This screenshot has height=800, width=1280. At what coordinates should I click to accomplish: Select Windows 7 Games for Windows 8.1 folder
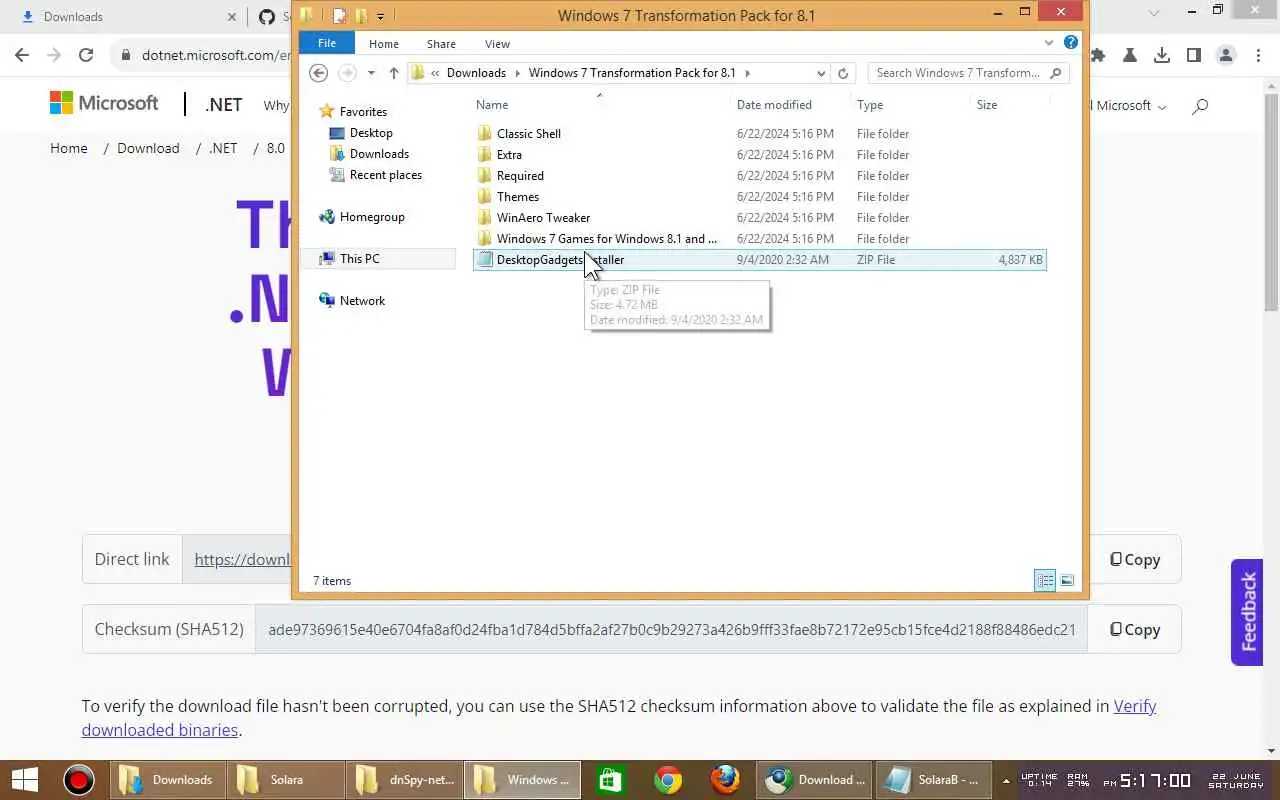click(607, 239)
